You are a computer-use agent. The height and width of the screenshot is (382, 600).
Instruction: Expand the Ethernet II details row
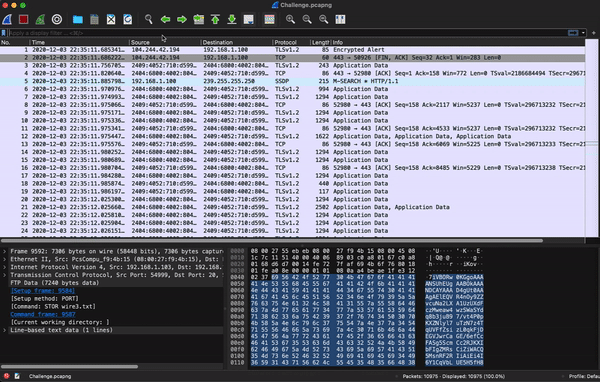[x=5, y=260]
